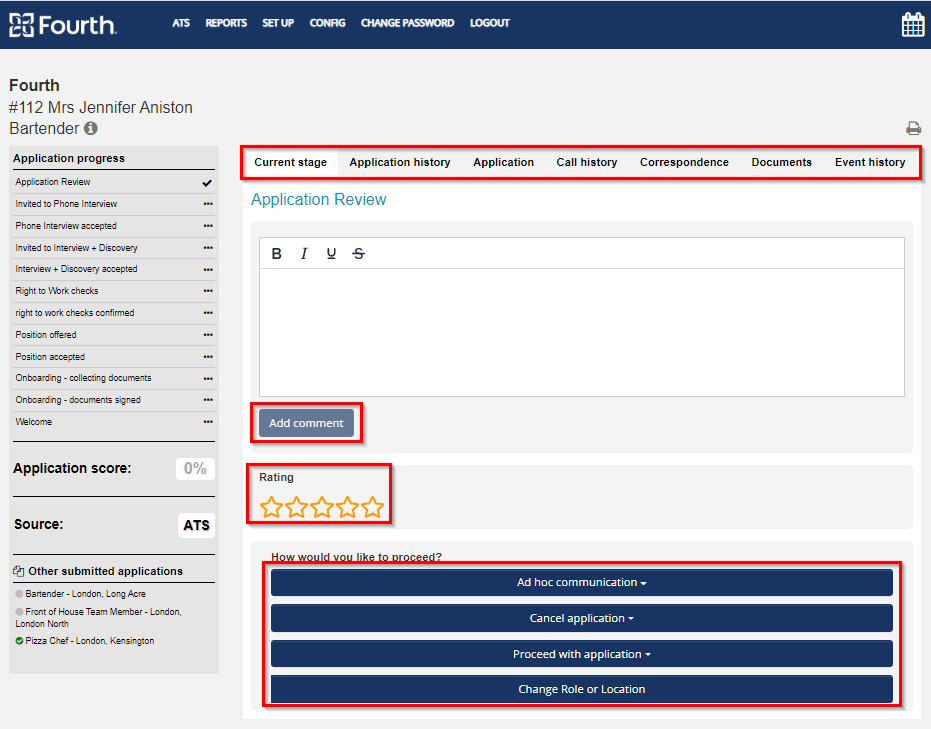The width and height of the screenshot is (931, 729).
Task: Click ellipsis for Phone Interview accepted
Action: (x=208, y=226)
